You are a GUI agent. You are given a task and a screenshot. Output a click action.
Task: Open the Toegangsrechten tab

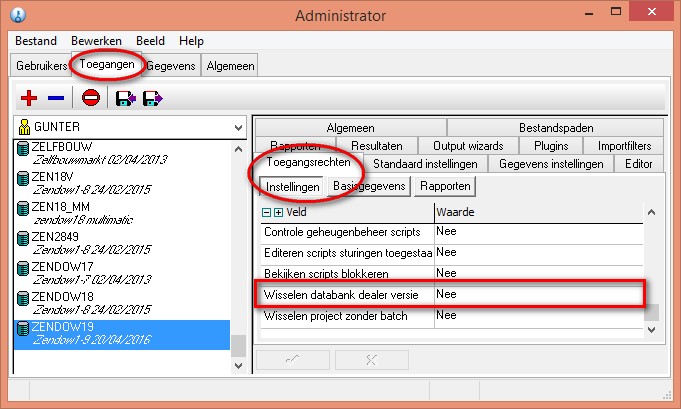click(x=308, y=162)
